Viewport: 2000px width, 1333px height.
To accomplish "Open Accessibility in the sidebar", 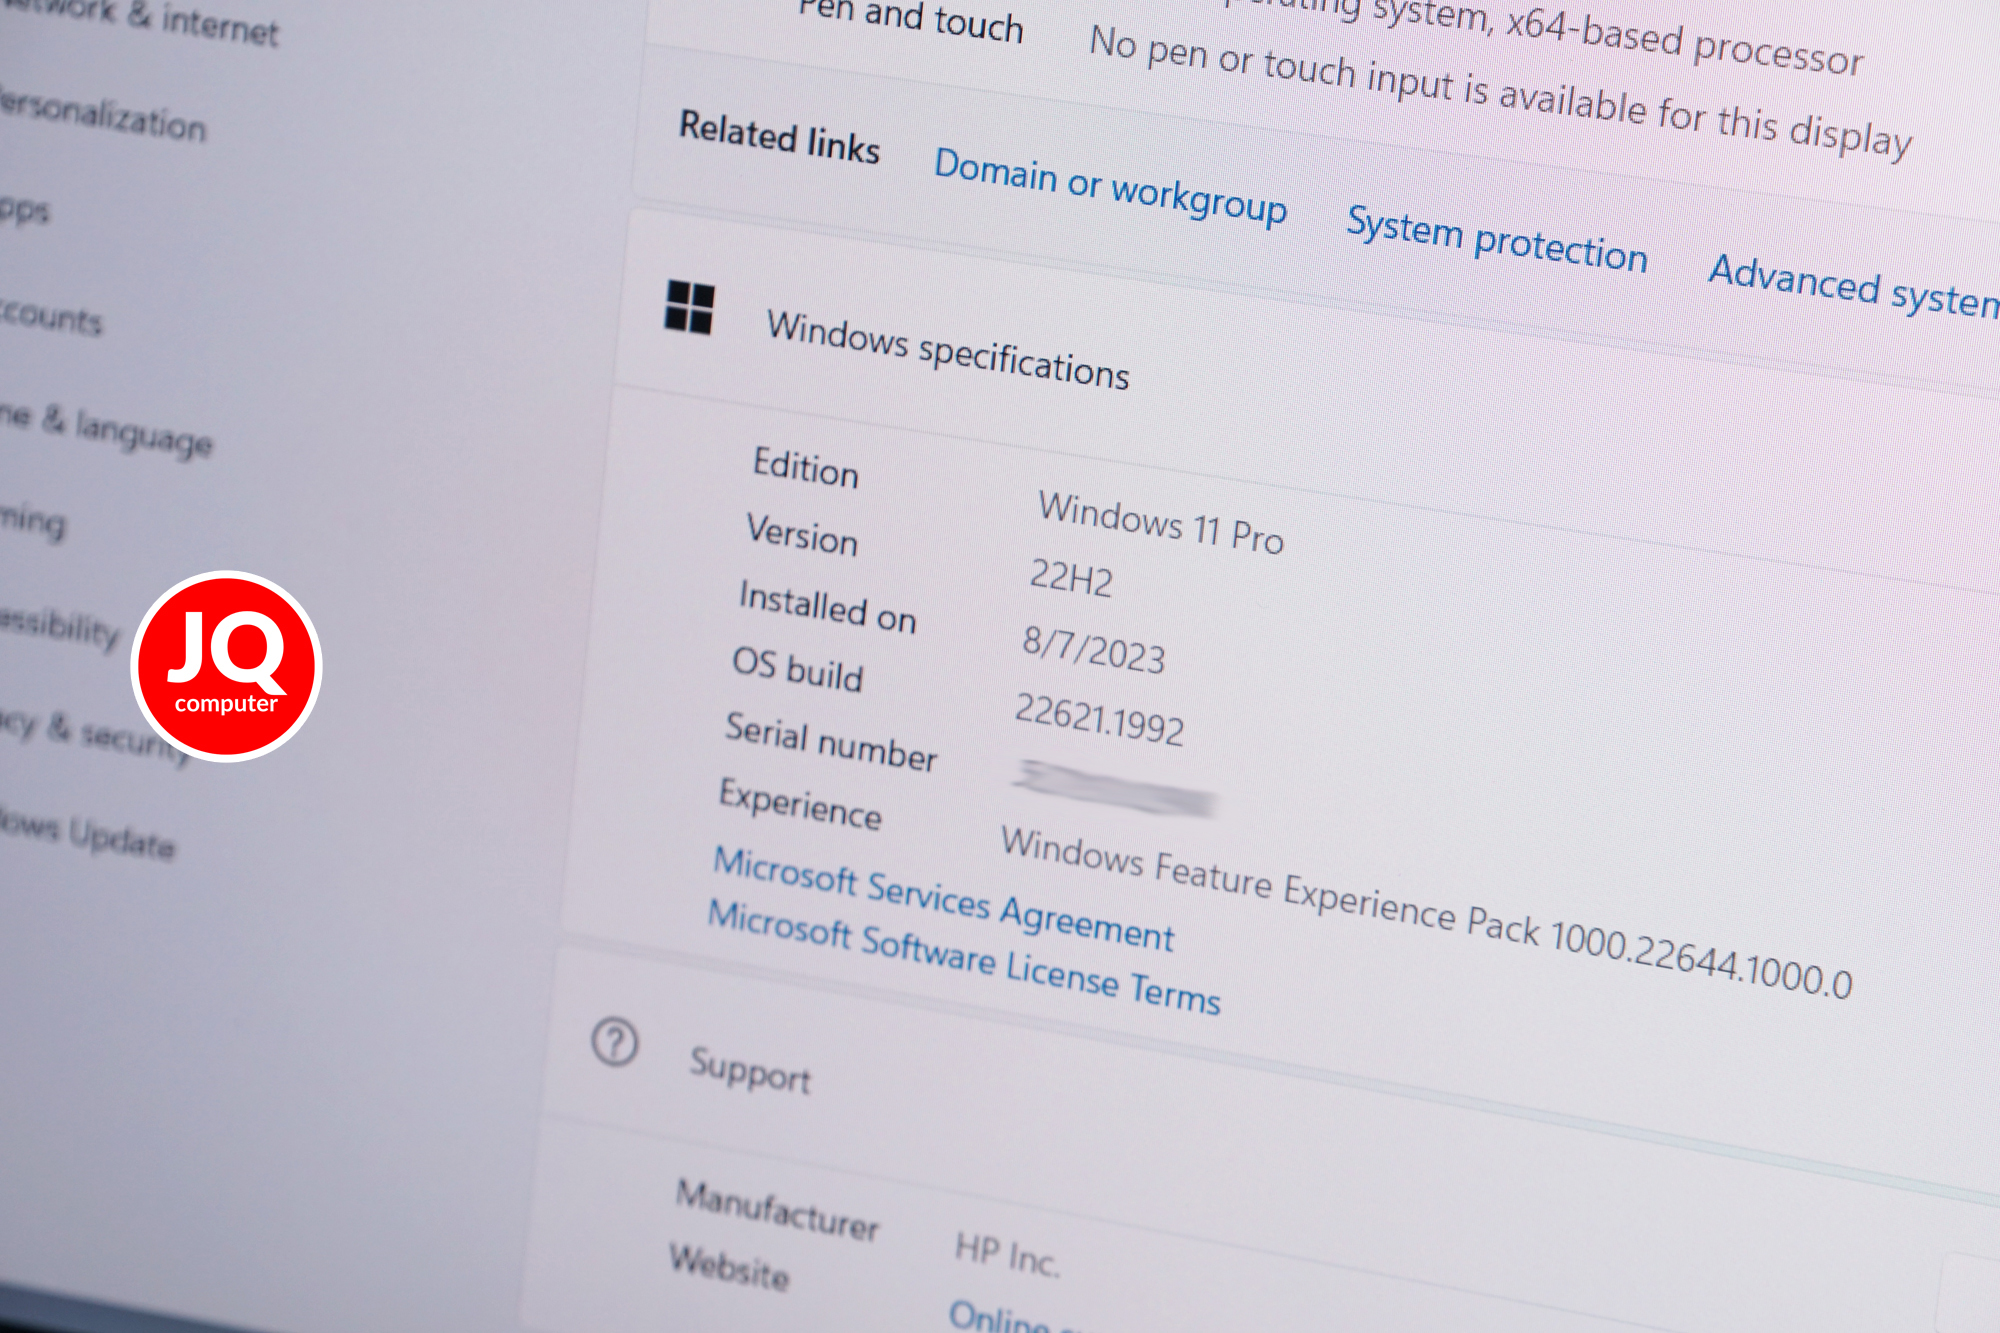I will click(x=58, y=626).
